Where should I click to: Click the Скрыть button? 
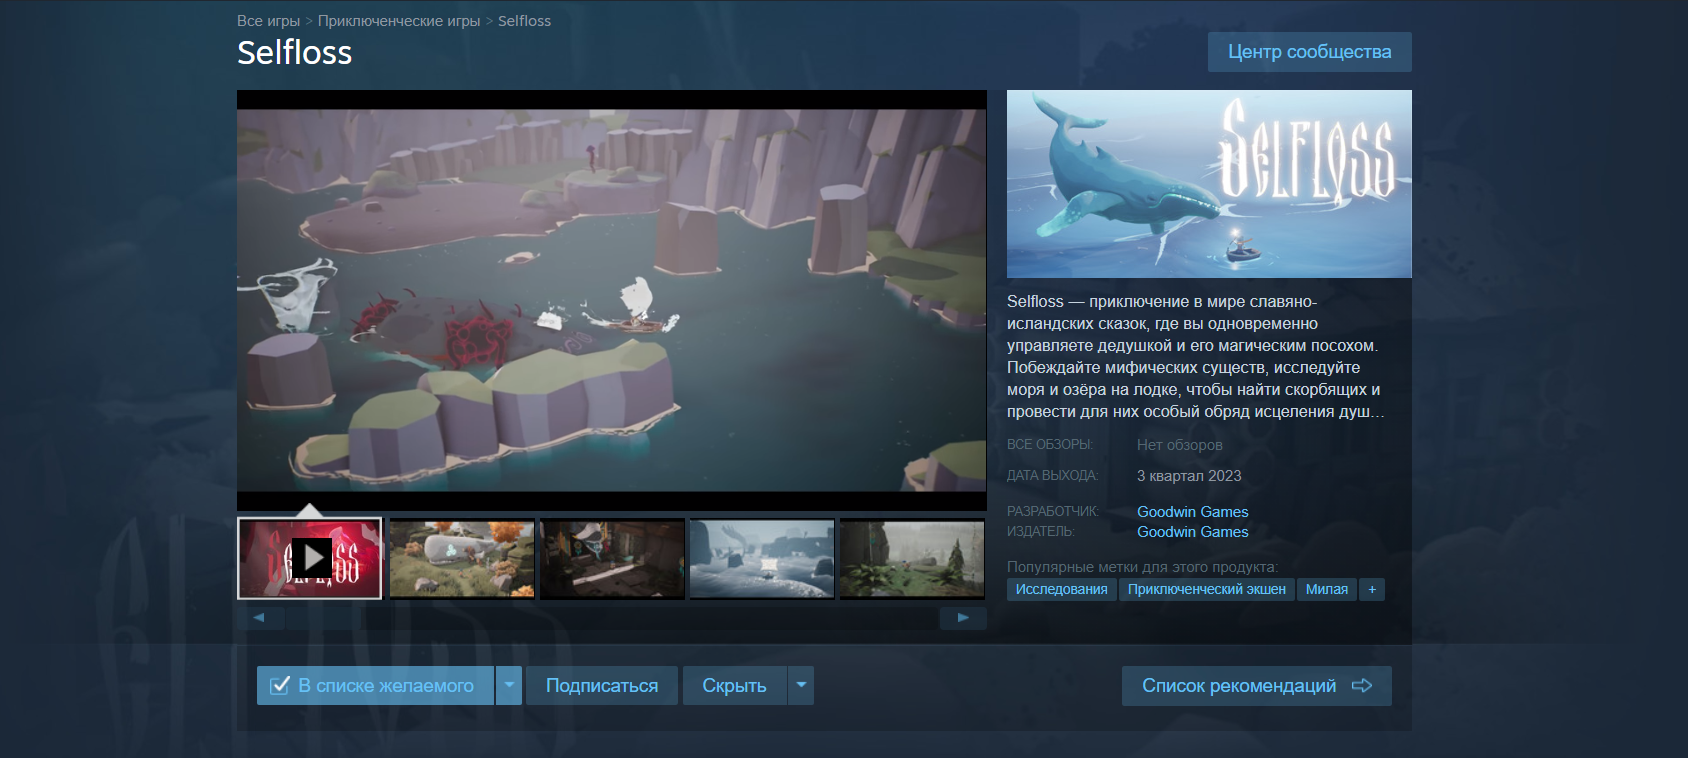734,686
